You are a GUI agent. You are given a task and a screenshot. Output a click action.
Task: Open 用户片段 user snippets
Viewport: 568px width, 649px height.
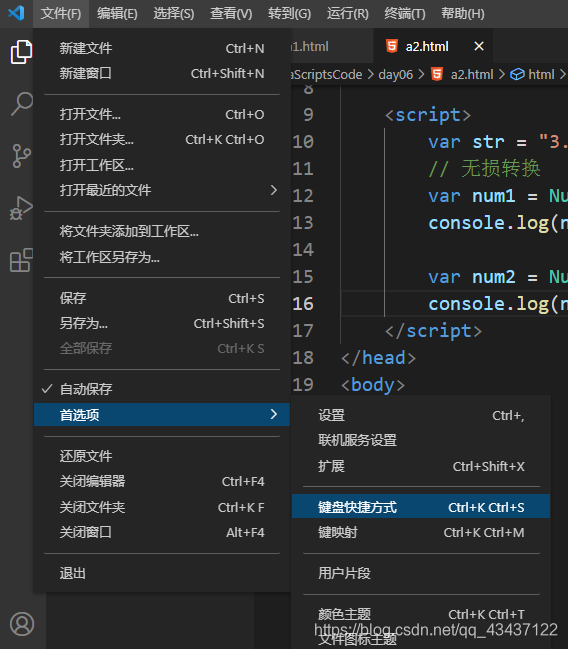421,573
